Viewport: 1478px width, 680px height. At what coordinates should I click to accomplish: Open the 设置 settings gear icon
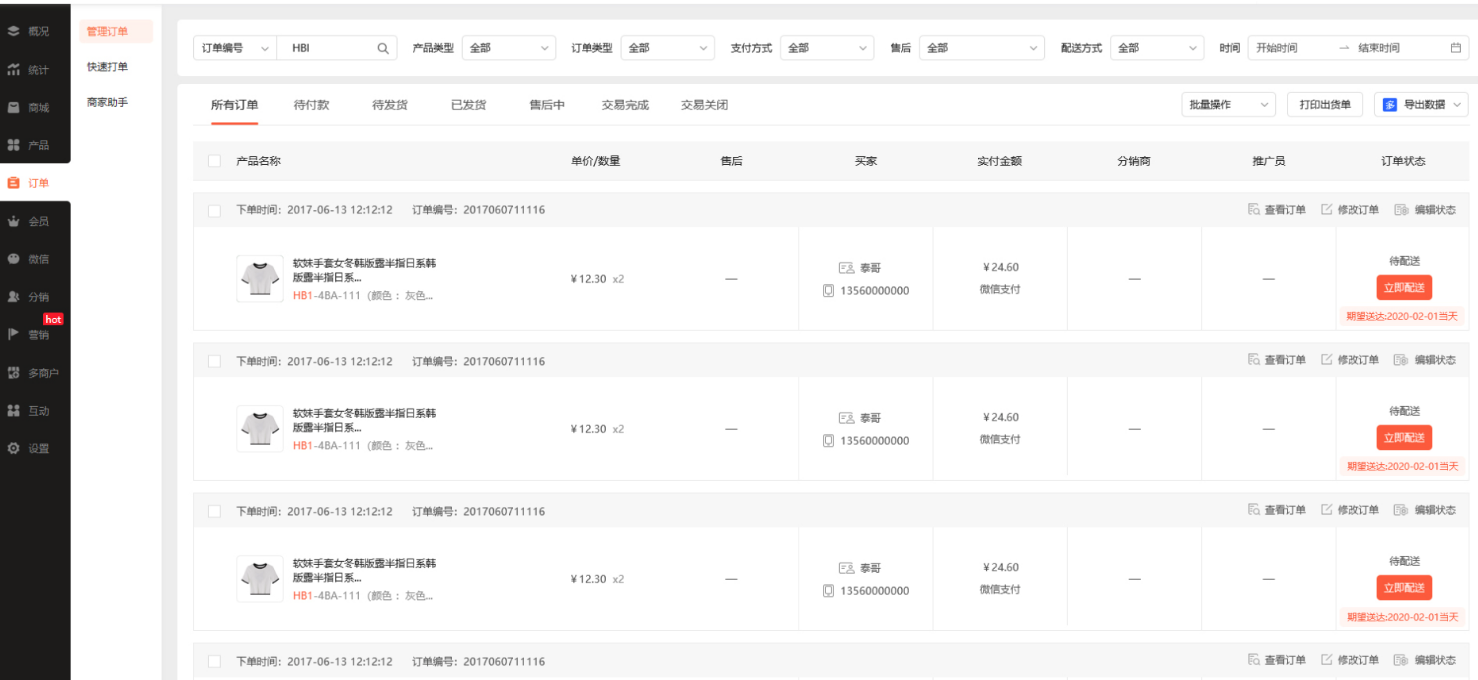coord(13,449)
